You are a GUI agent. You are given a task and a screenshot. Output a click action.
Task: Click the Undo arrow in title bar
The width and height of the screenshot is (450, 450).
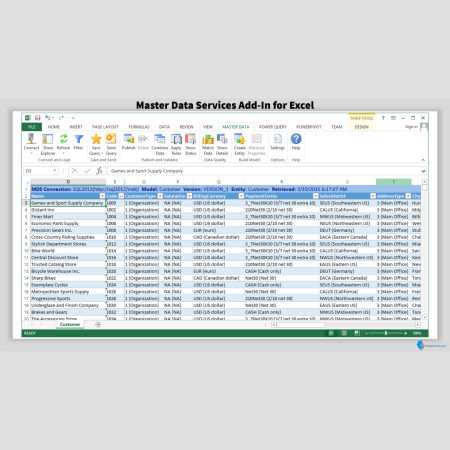click(x=48, y=118)
